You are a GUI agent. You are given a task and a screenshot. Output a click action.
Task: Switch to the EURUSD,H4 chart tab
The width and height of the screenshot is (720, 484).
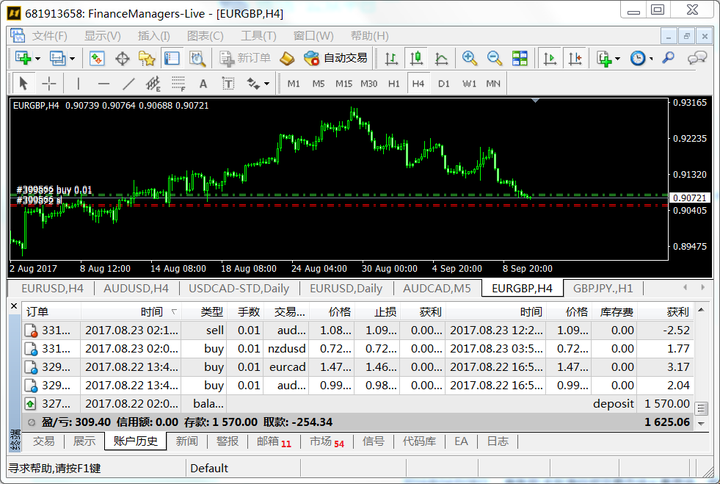[52, 288]
